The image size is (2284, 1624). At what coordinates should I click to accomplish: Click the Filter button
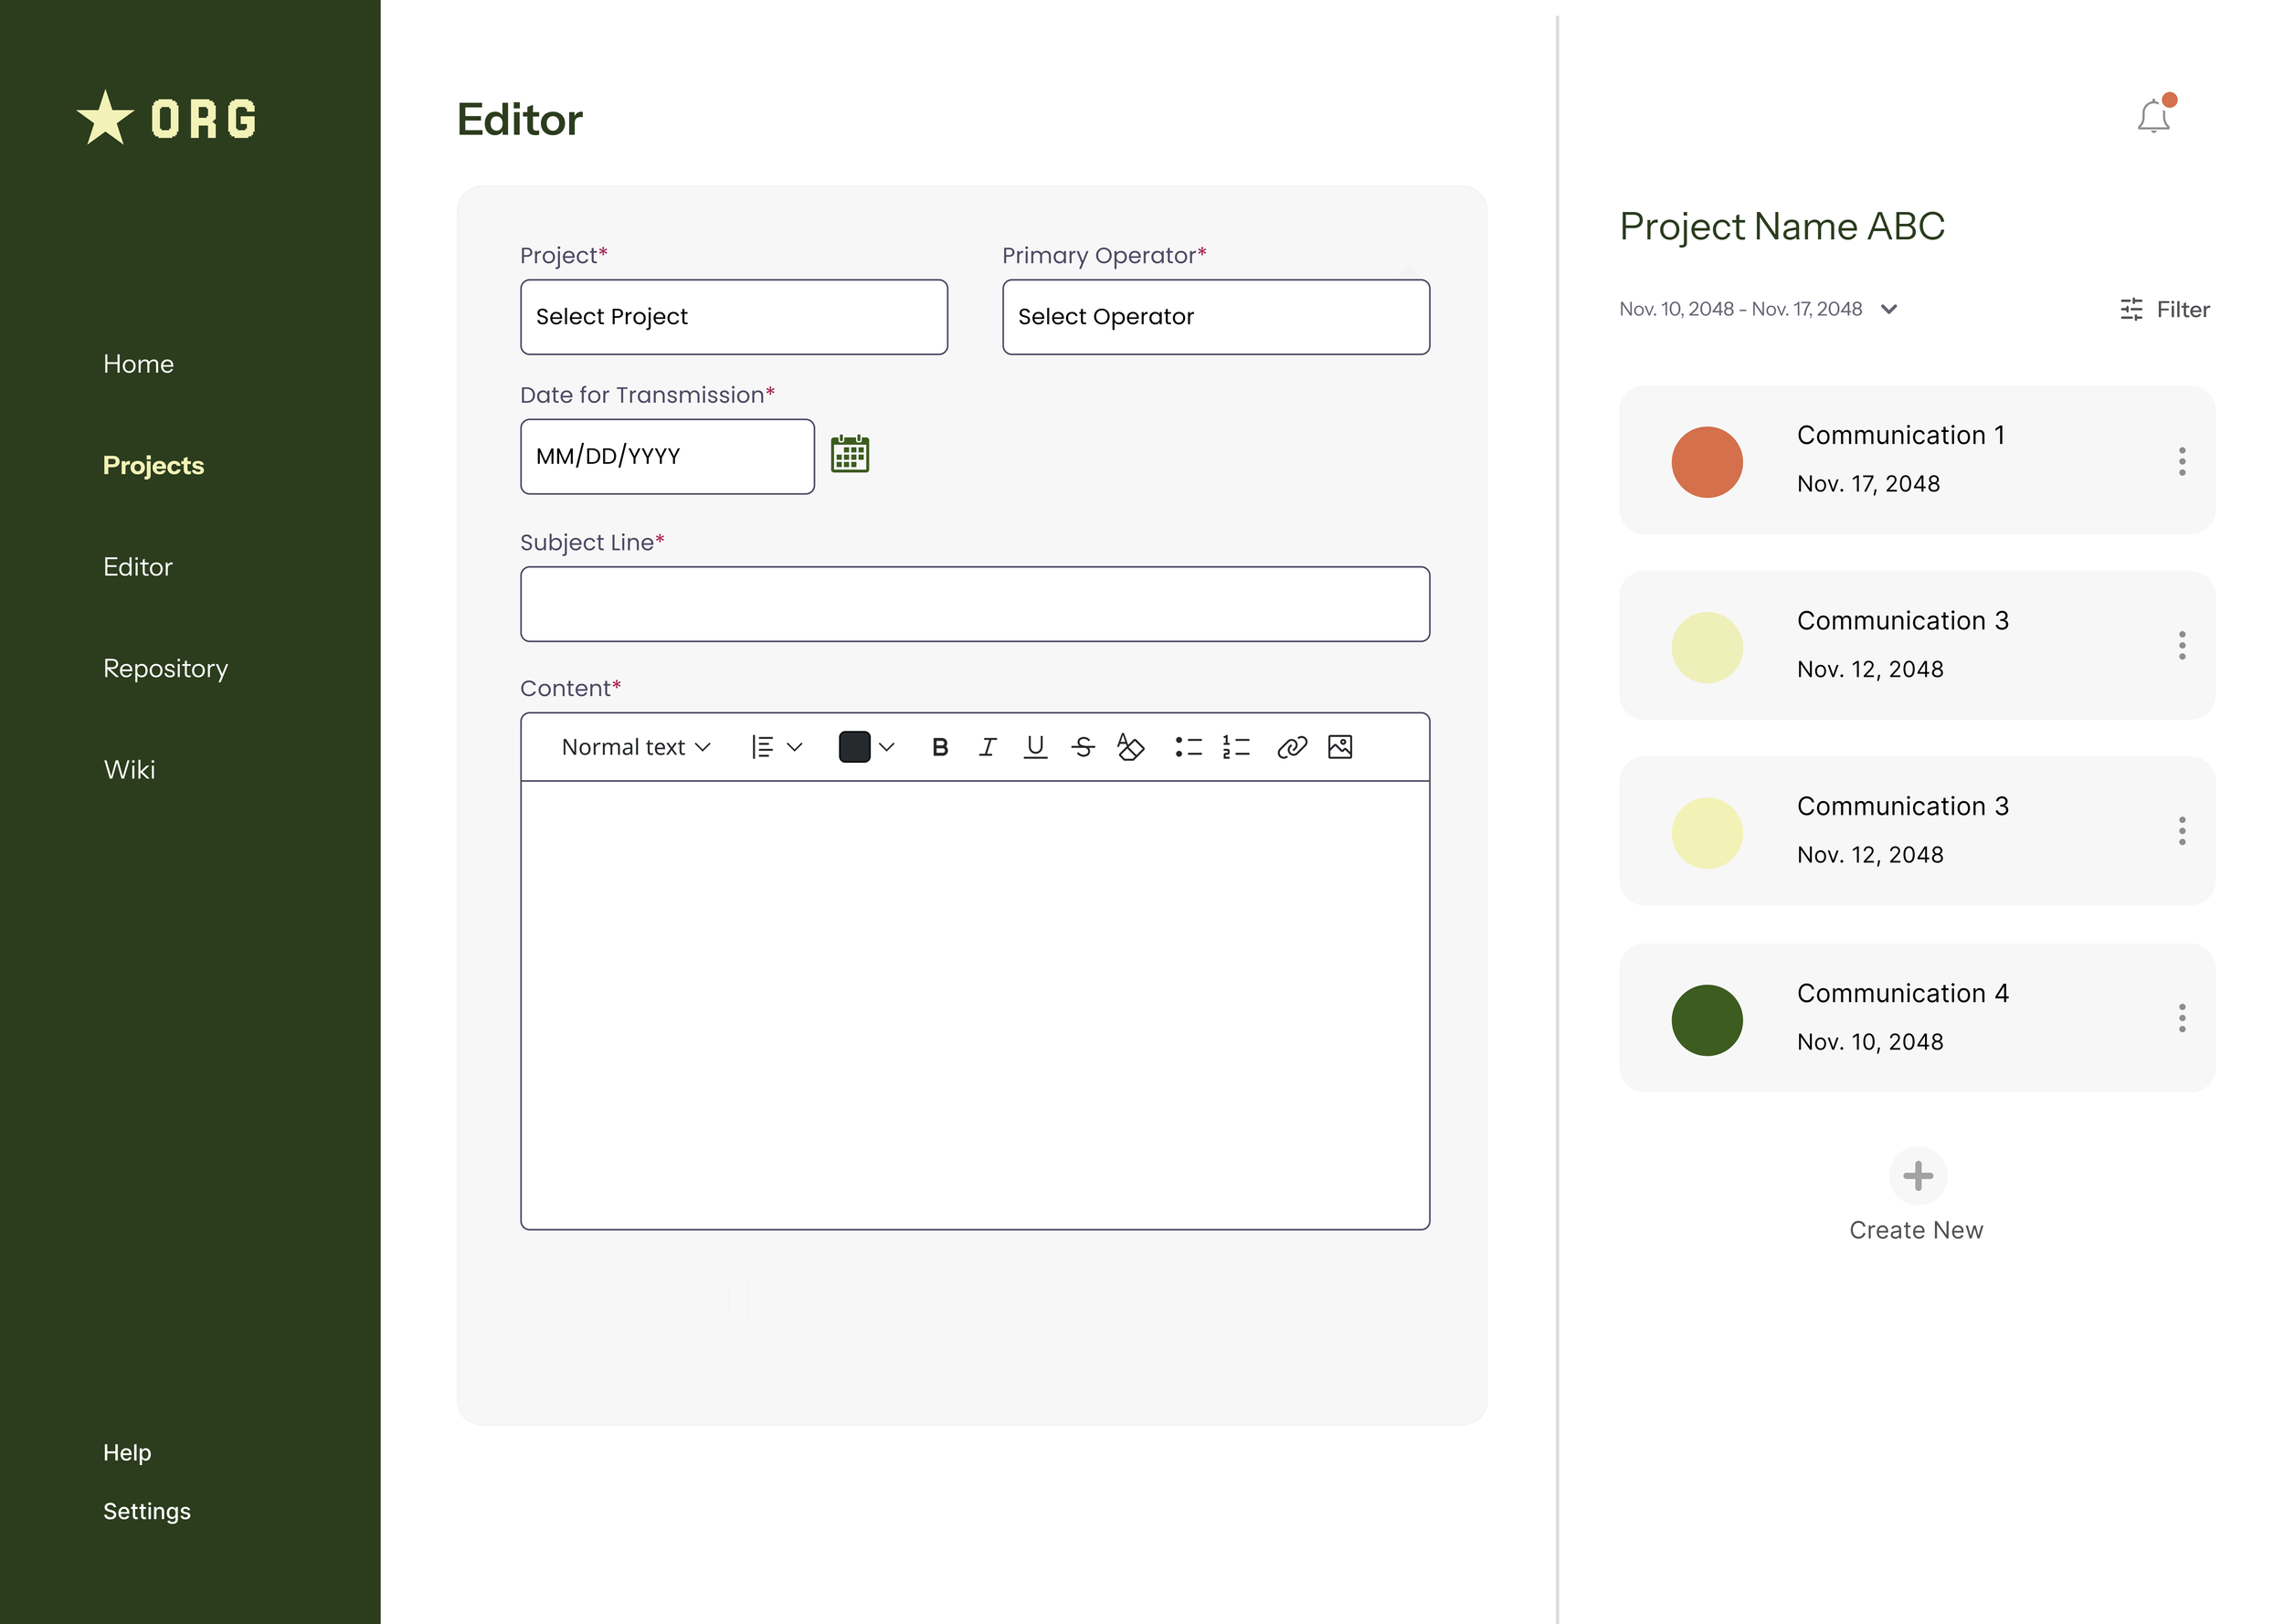pyautogui.click(x=2164, y=310)
